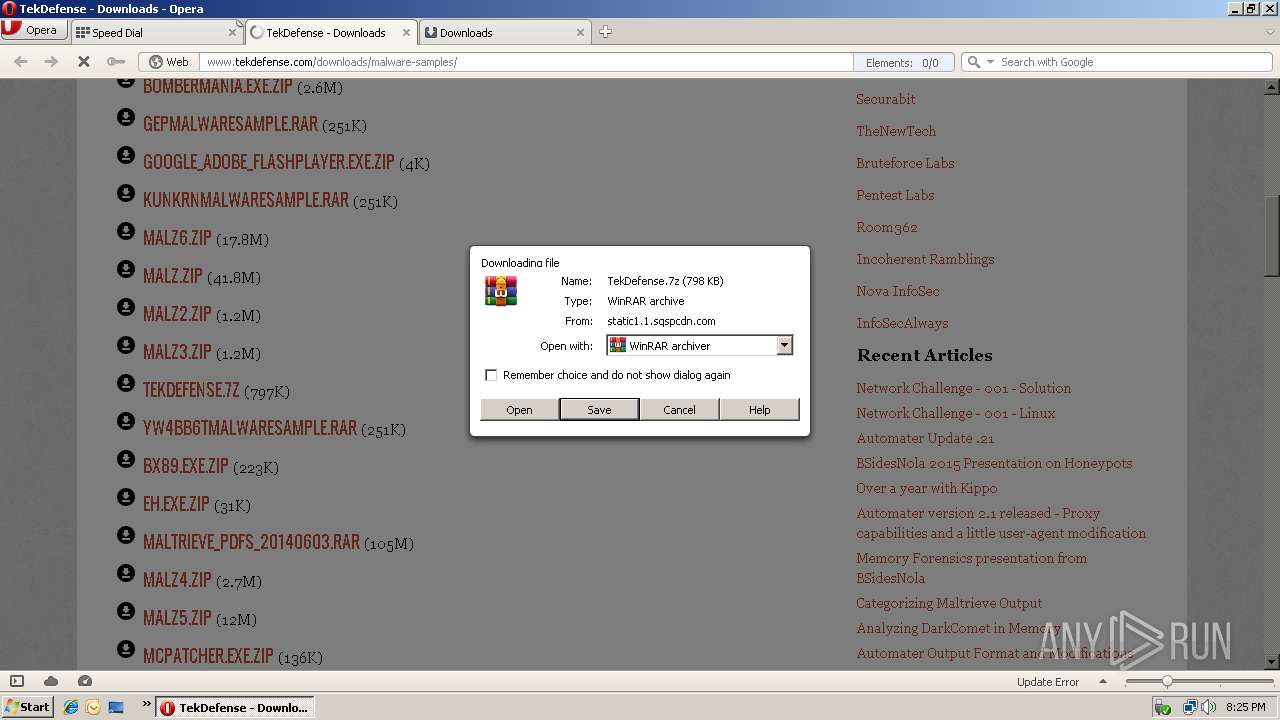Open the Securabit sidebar link
Viewport: 1280px width, 720px height.
tap(885, 99)
